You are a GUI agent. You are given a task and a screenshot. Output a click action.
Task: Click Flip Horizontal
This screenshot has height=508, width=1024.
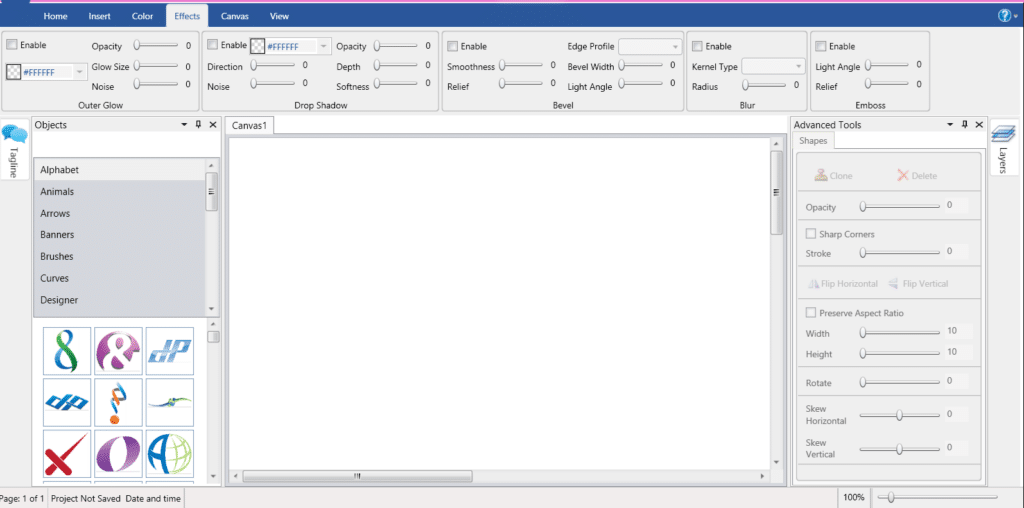click(843, 284)
